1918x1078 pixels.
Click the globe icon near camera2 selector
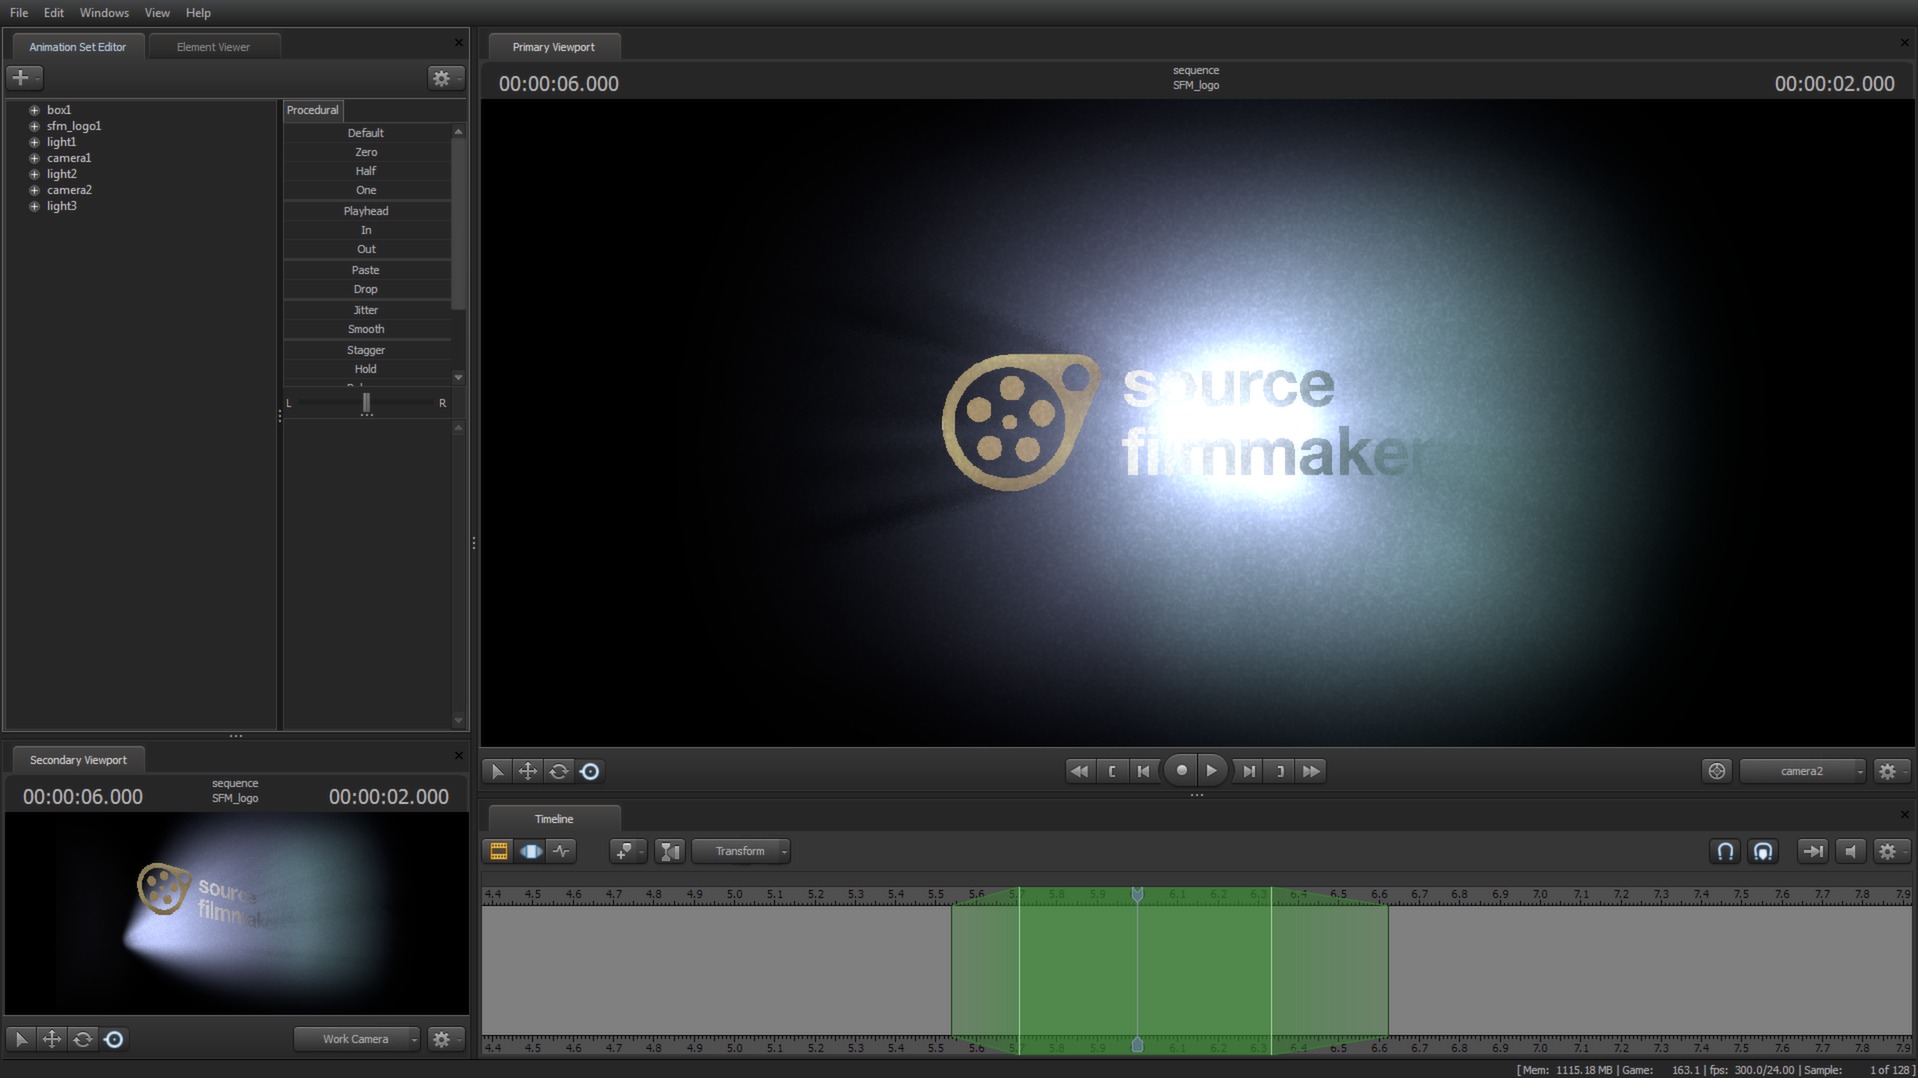[x=1718, y=771]
